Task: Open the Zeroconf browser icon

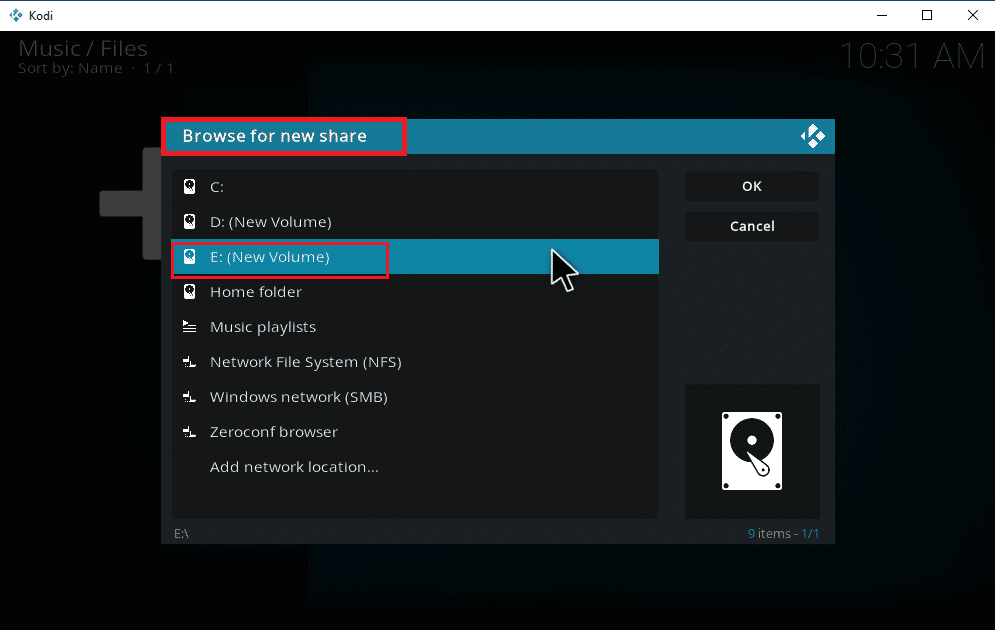Action: [x=190, y=431]
